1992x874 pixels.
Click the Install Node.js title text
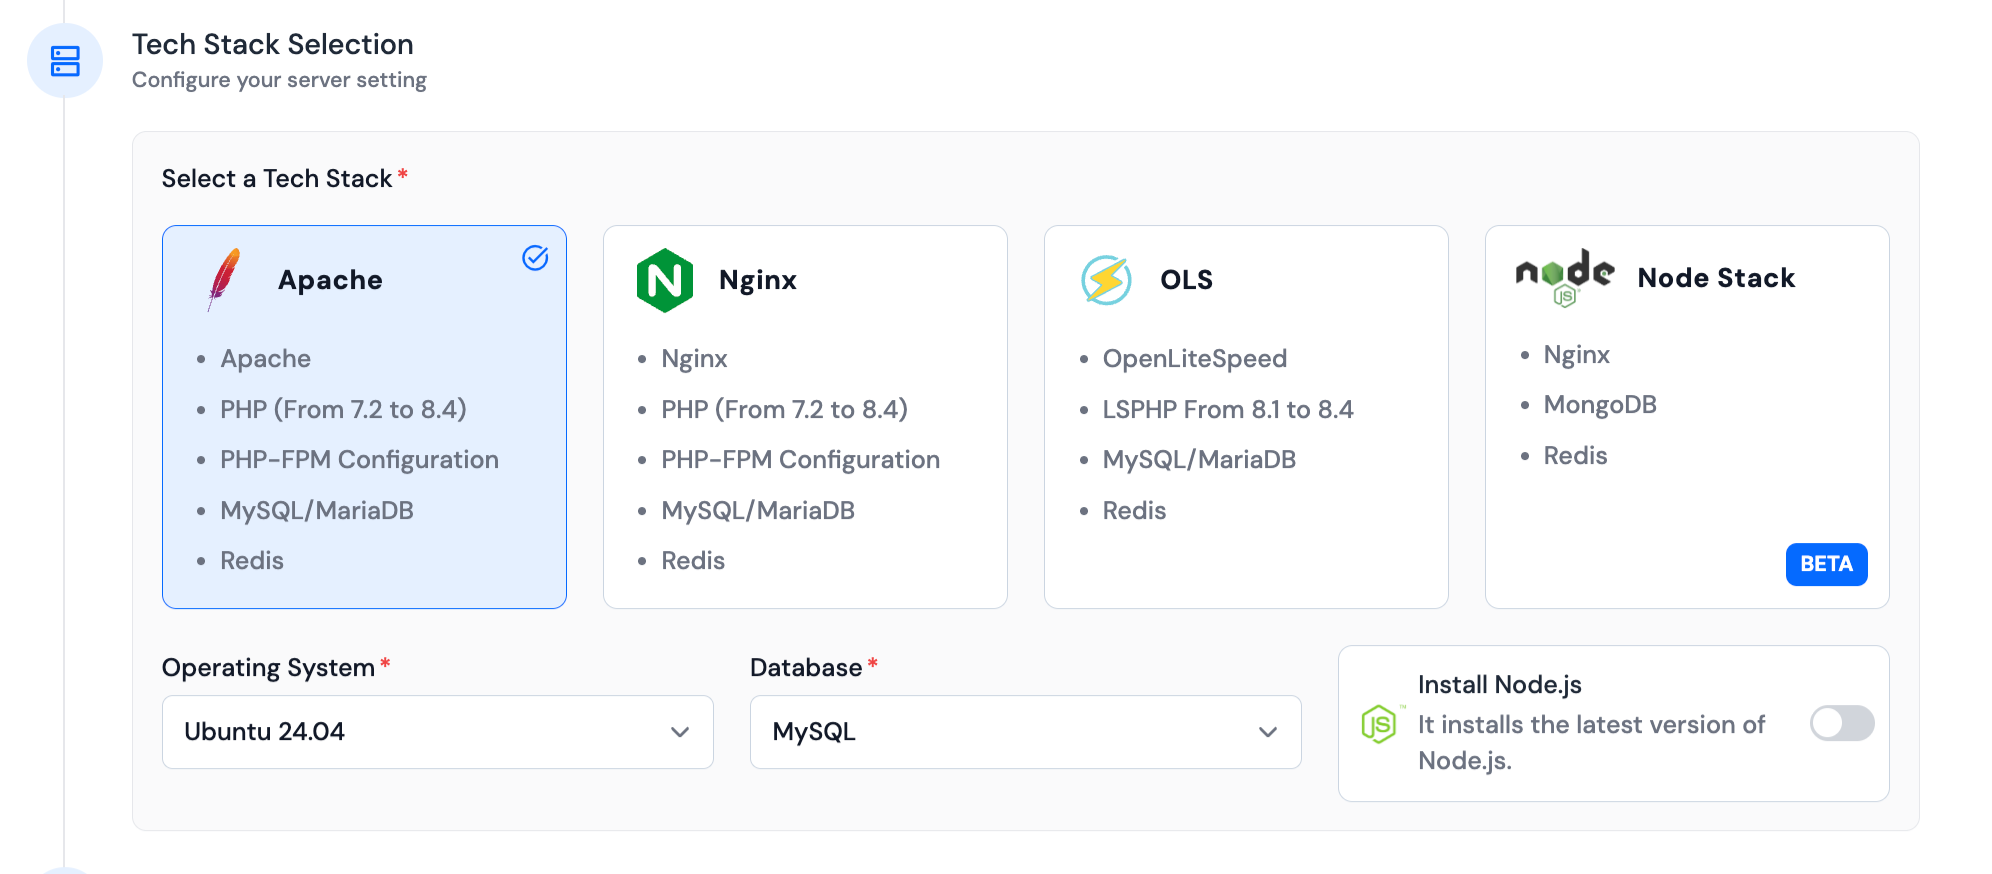1500,685
